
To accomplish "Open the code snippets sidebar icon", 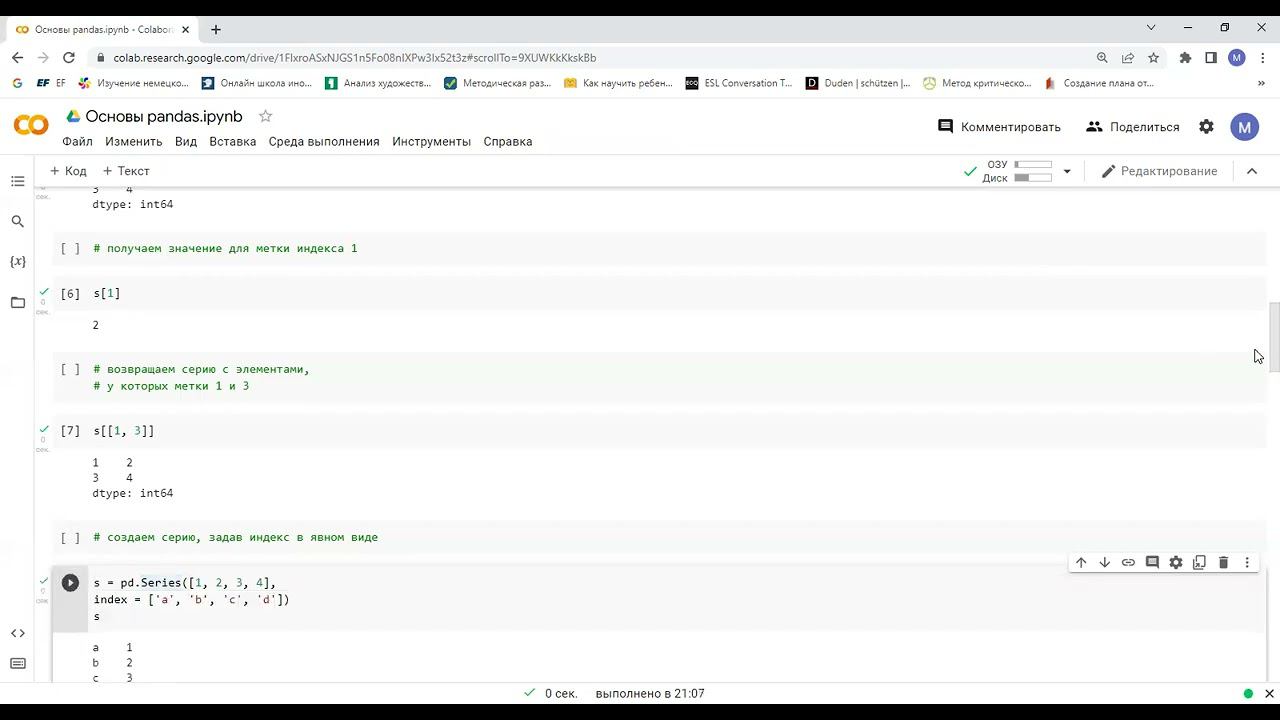I will click(x=17, y=633).
